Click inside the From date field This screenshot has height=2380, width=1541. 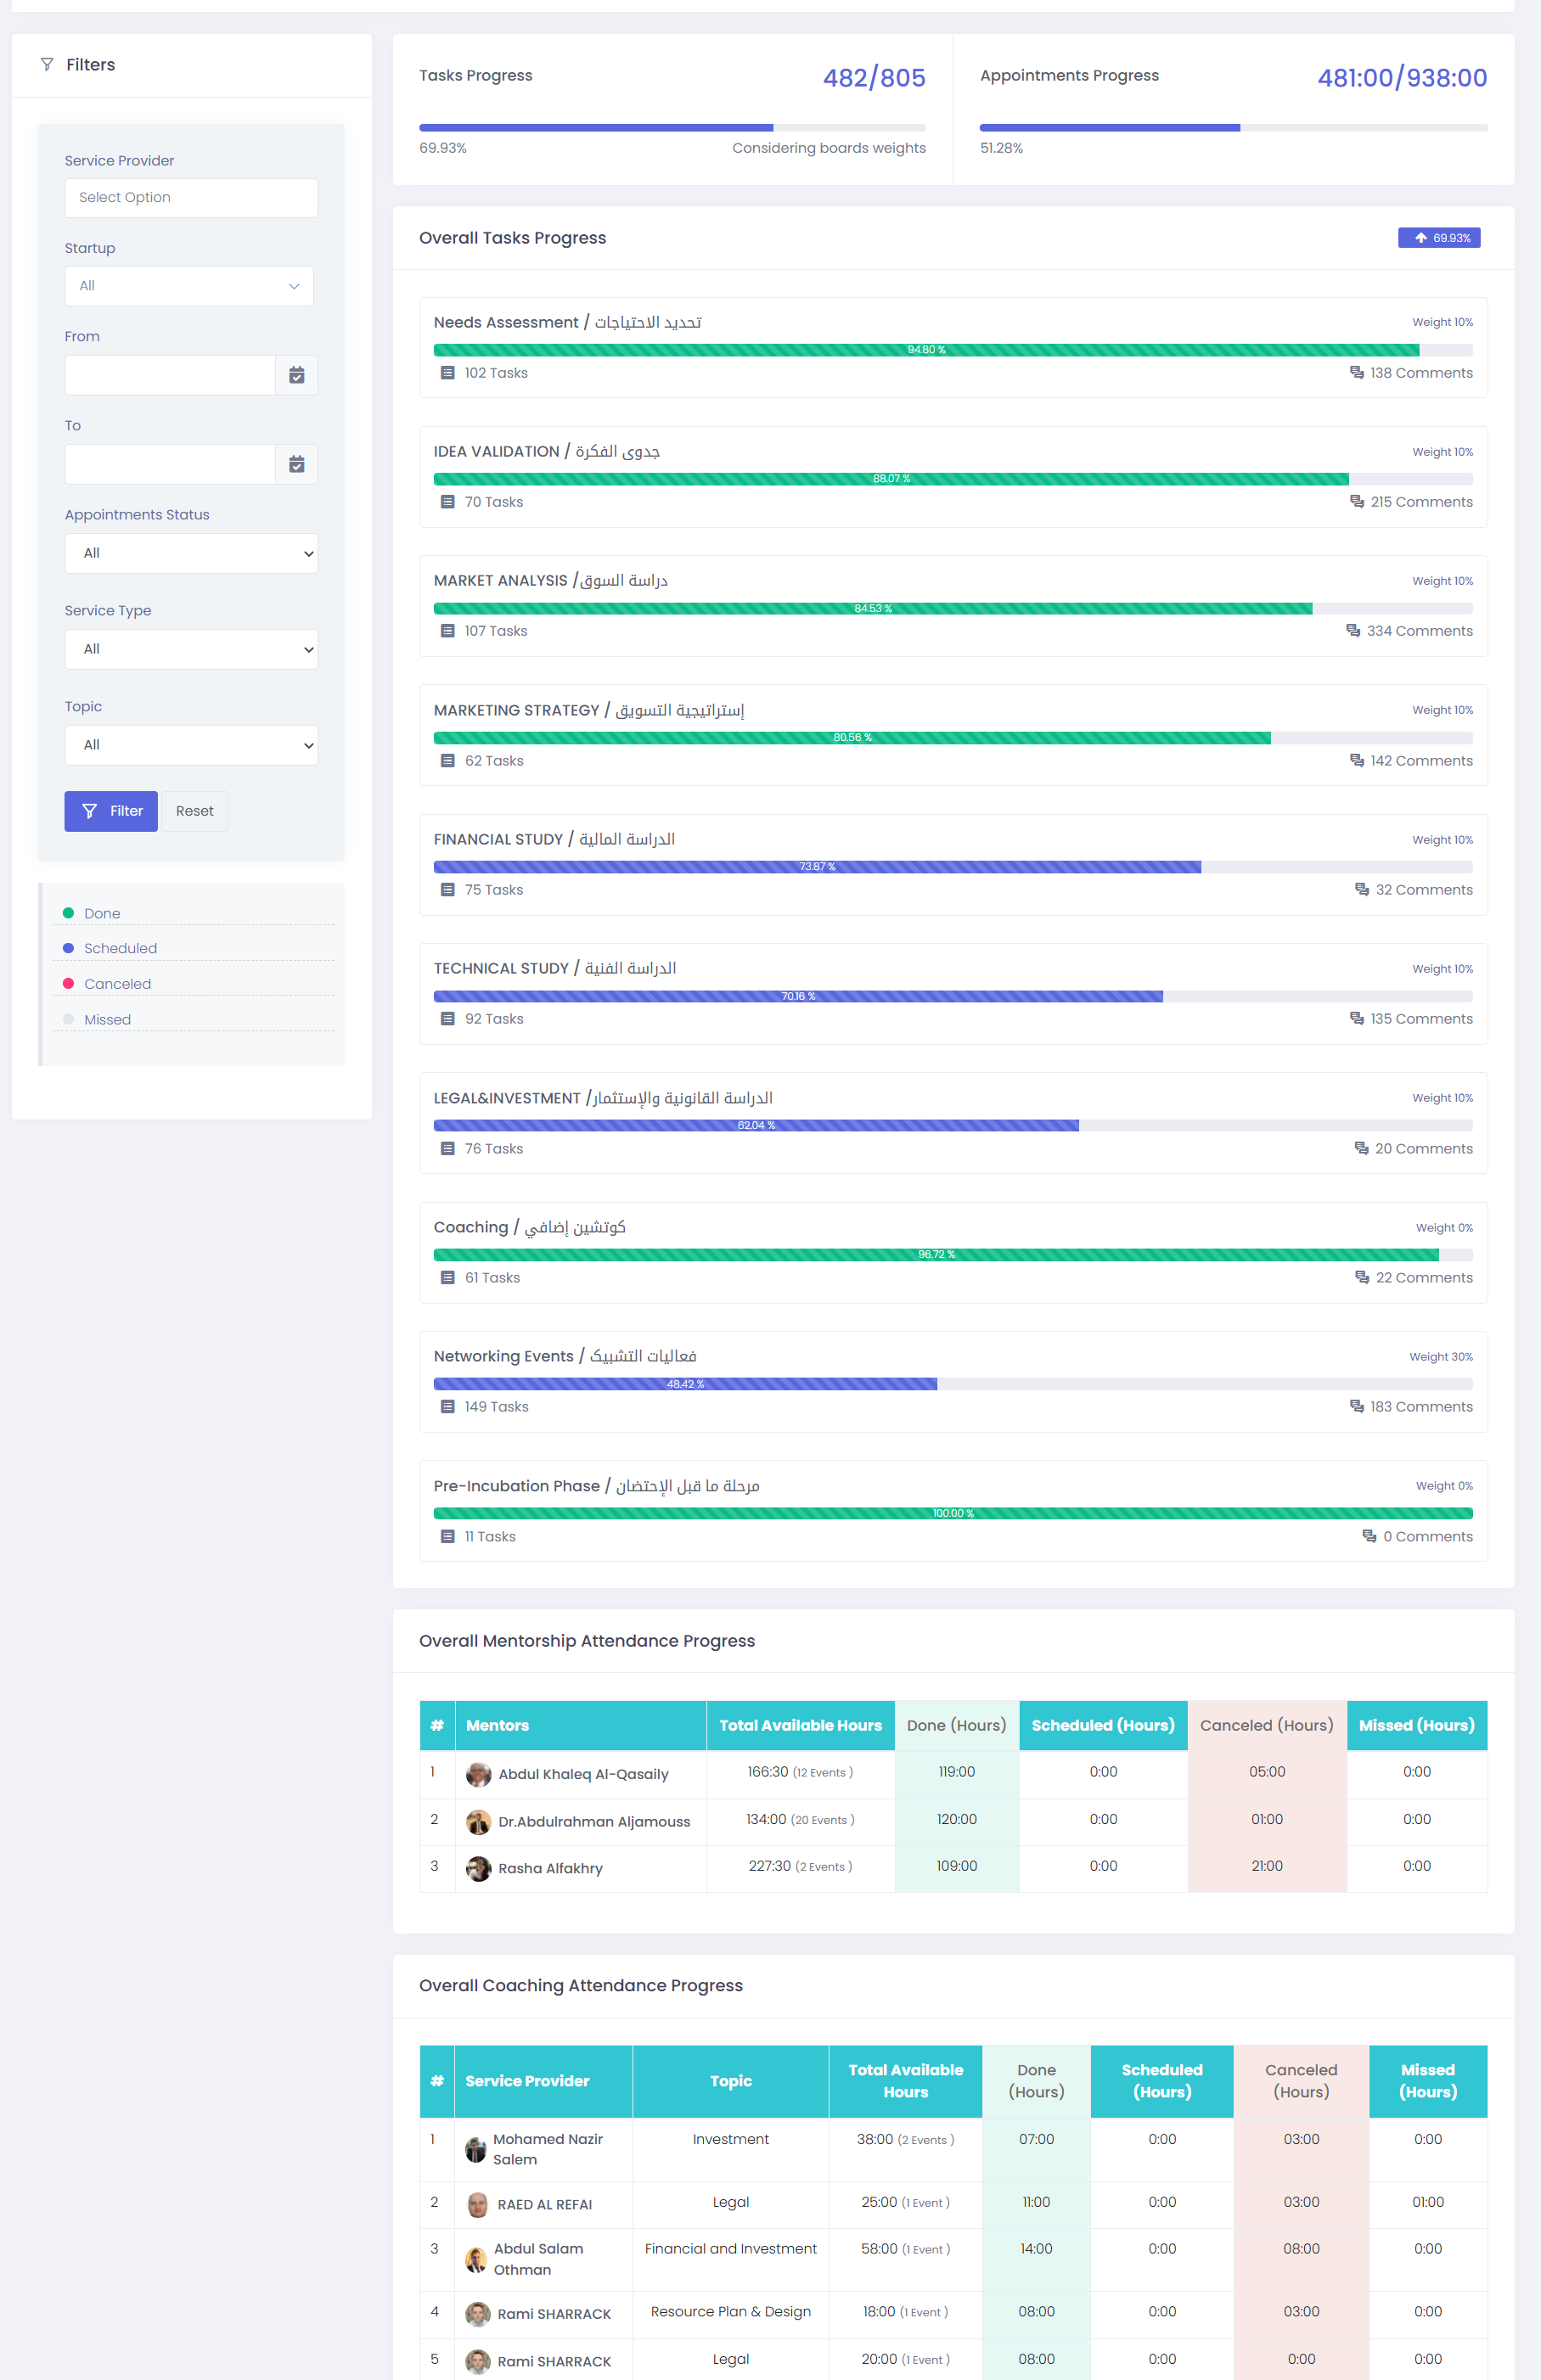(x=170, y=375)
